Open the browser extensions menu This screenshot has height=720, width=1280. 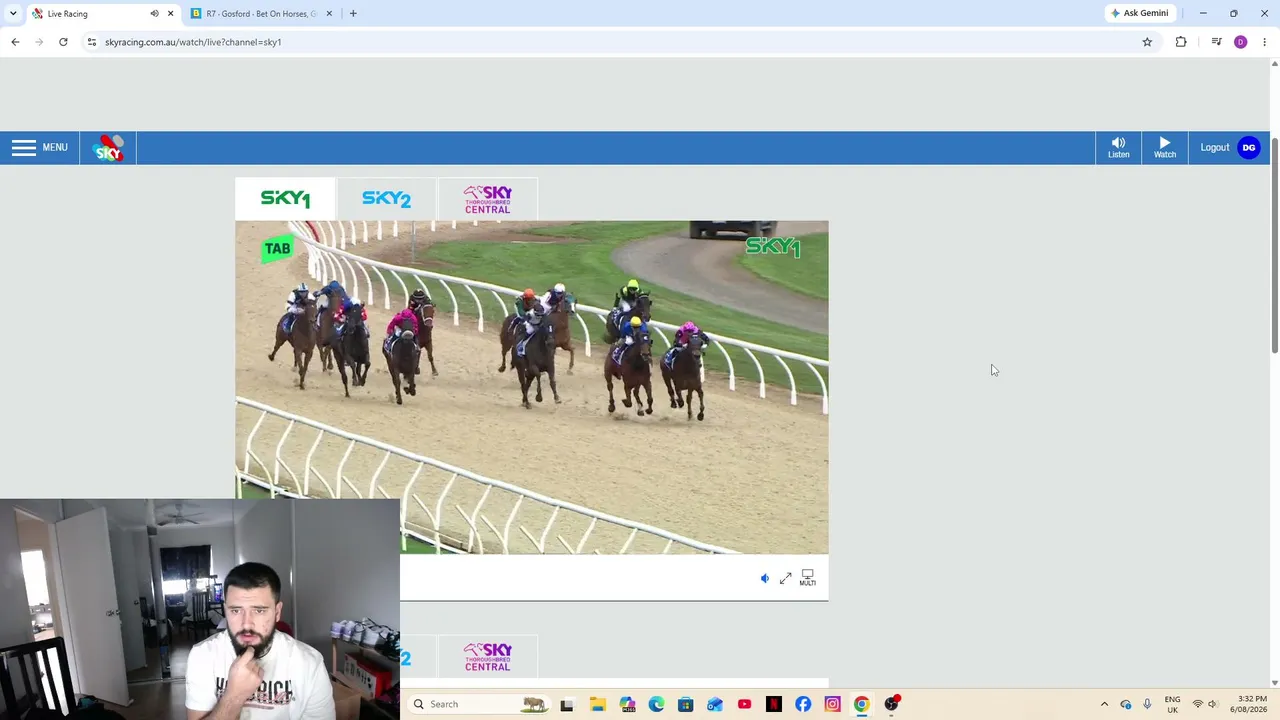click(1181, 42)
